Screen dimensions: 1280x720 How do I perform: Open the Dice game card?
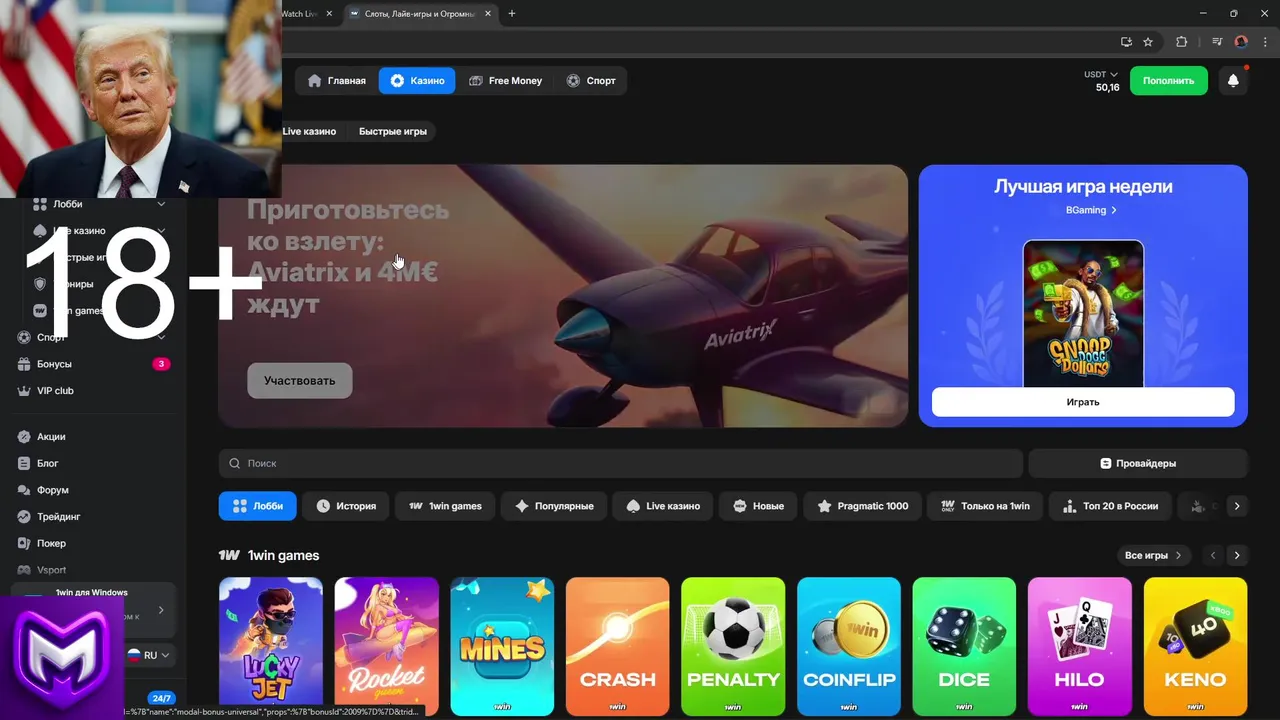964,645
